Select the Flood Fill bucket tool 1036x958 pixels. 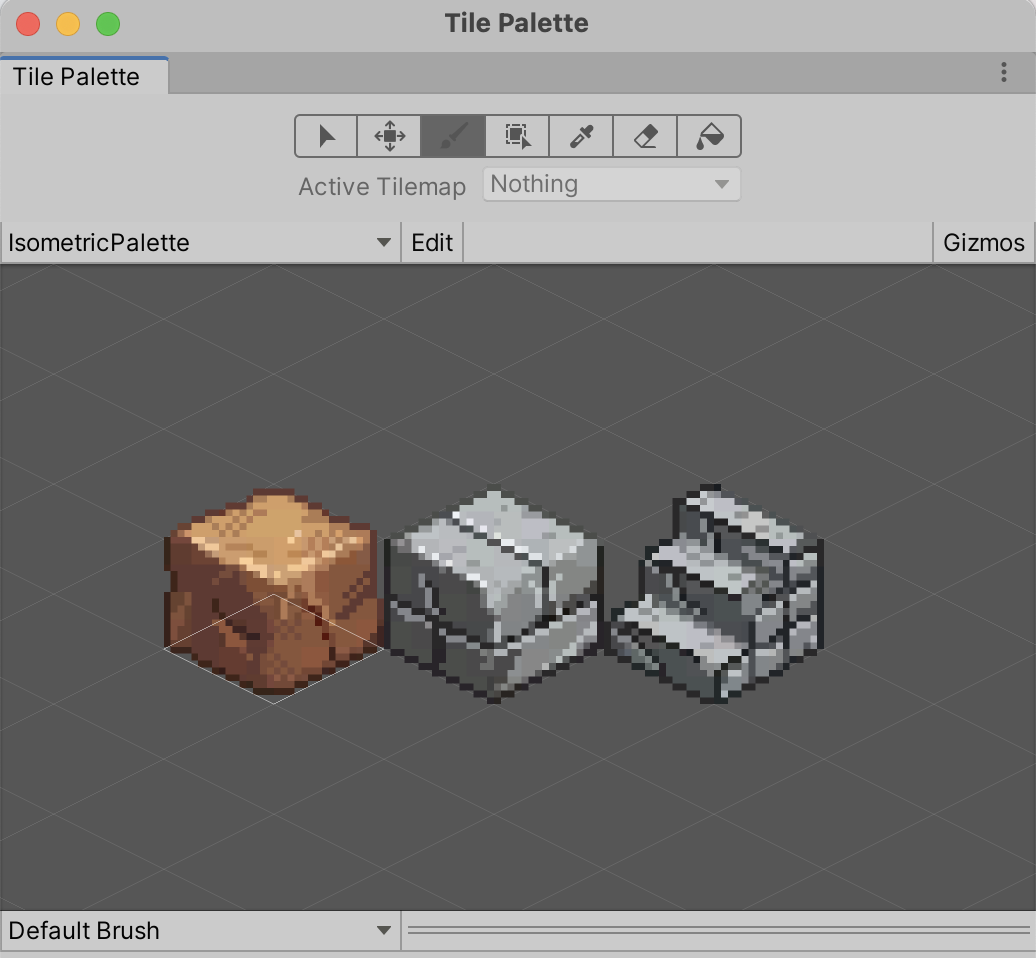tap(710, 136)
